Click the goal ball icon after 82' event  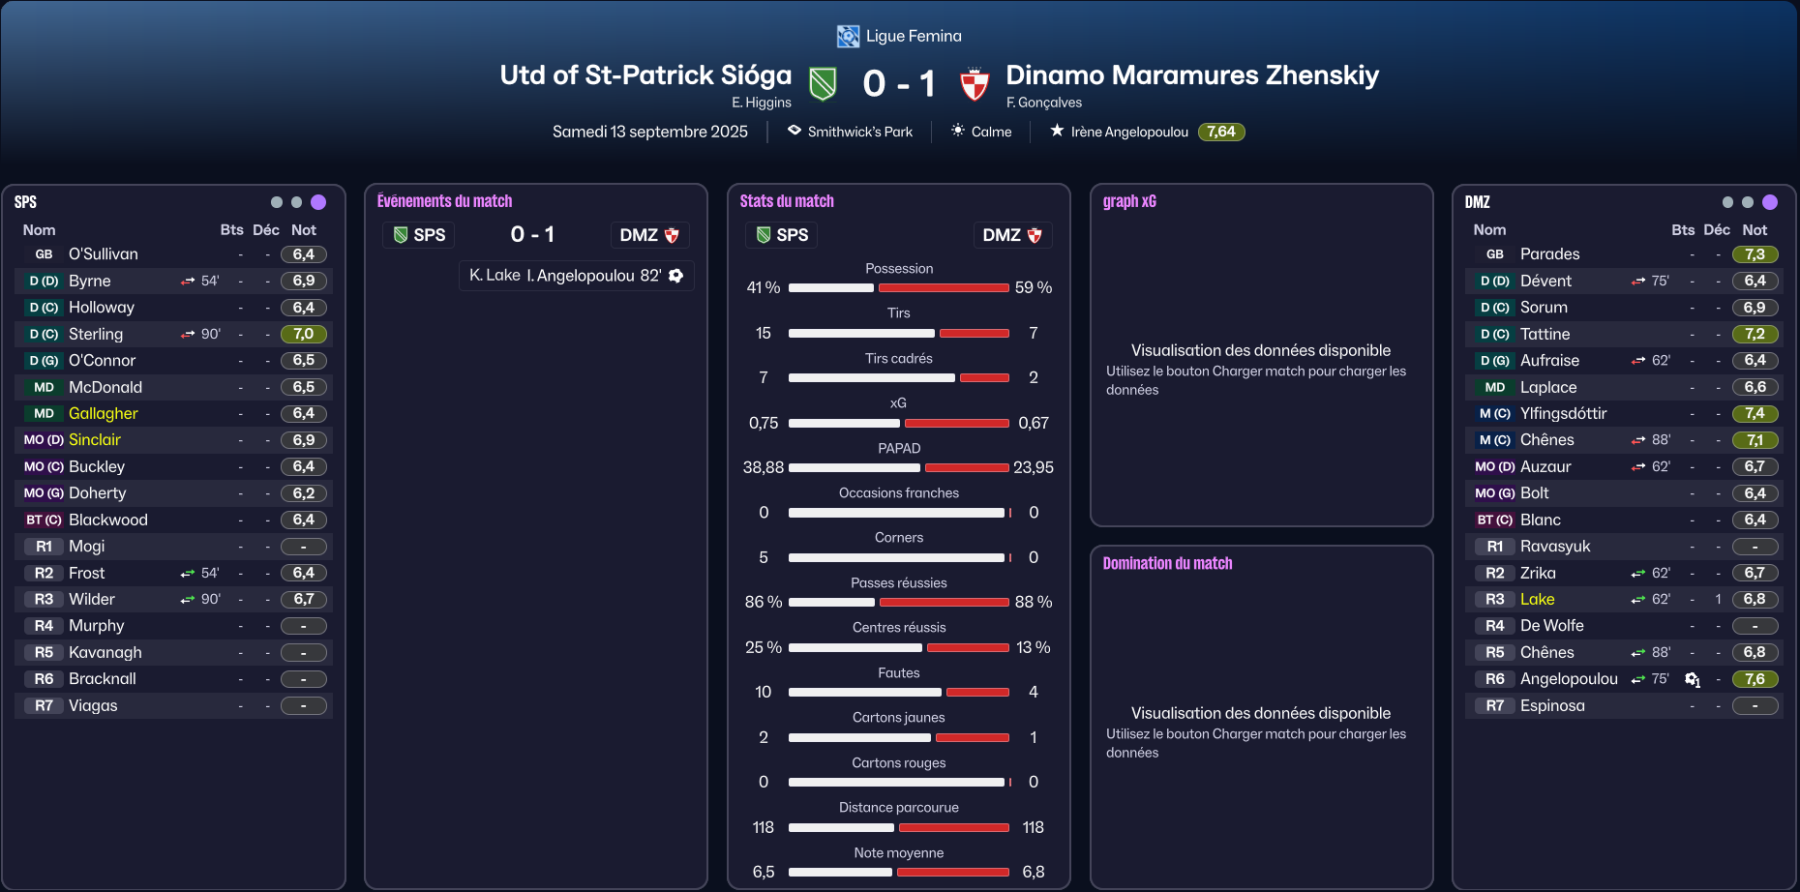point(677,276)
